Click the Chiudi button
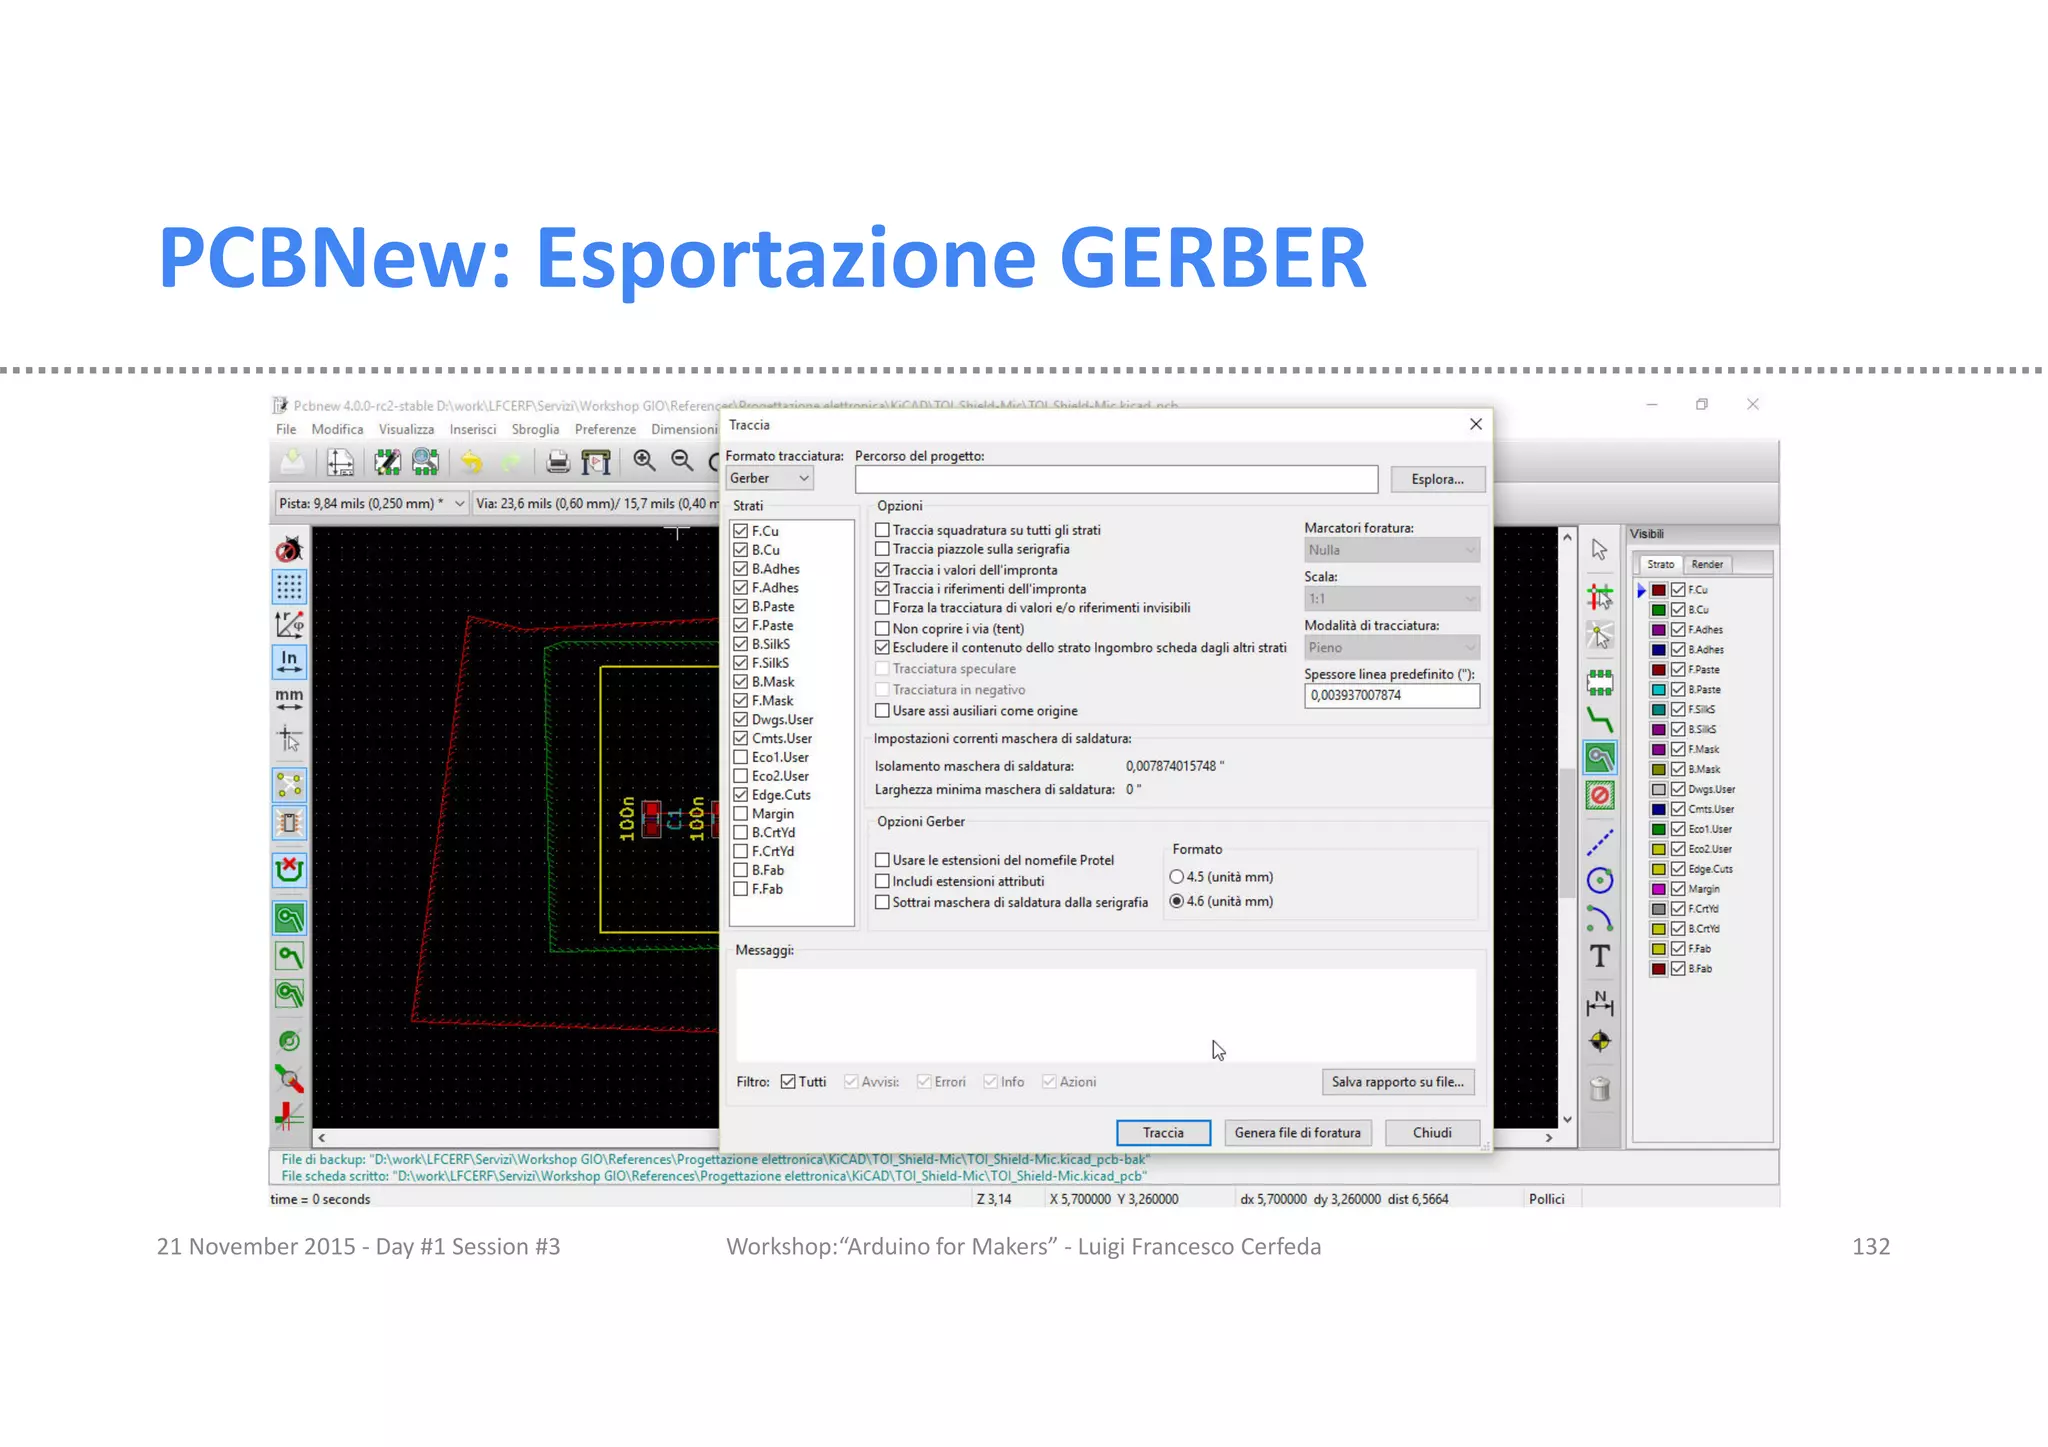The height and width of the screenshot is (1447, 2048). (x=1432, y=1133)
